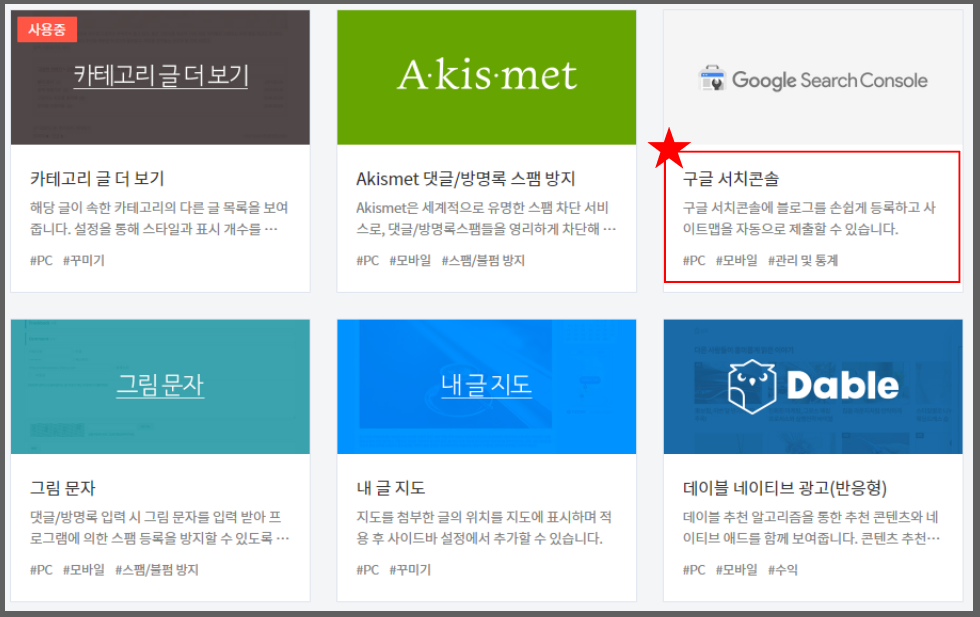
Task: Open the 카테고리 글 더 보기 banner thumbnail
Action: pos(160,77)
